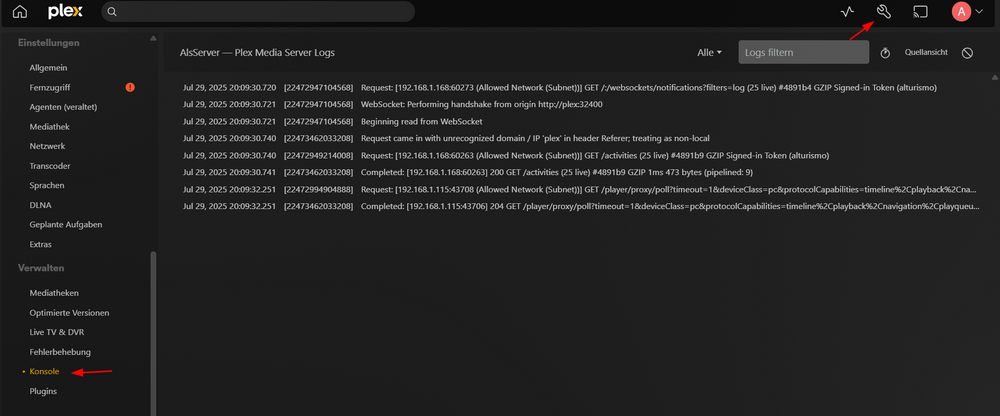Clear logs with the circle-slash icon

point(967,53)
